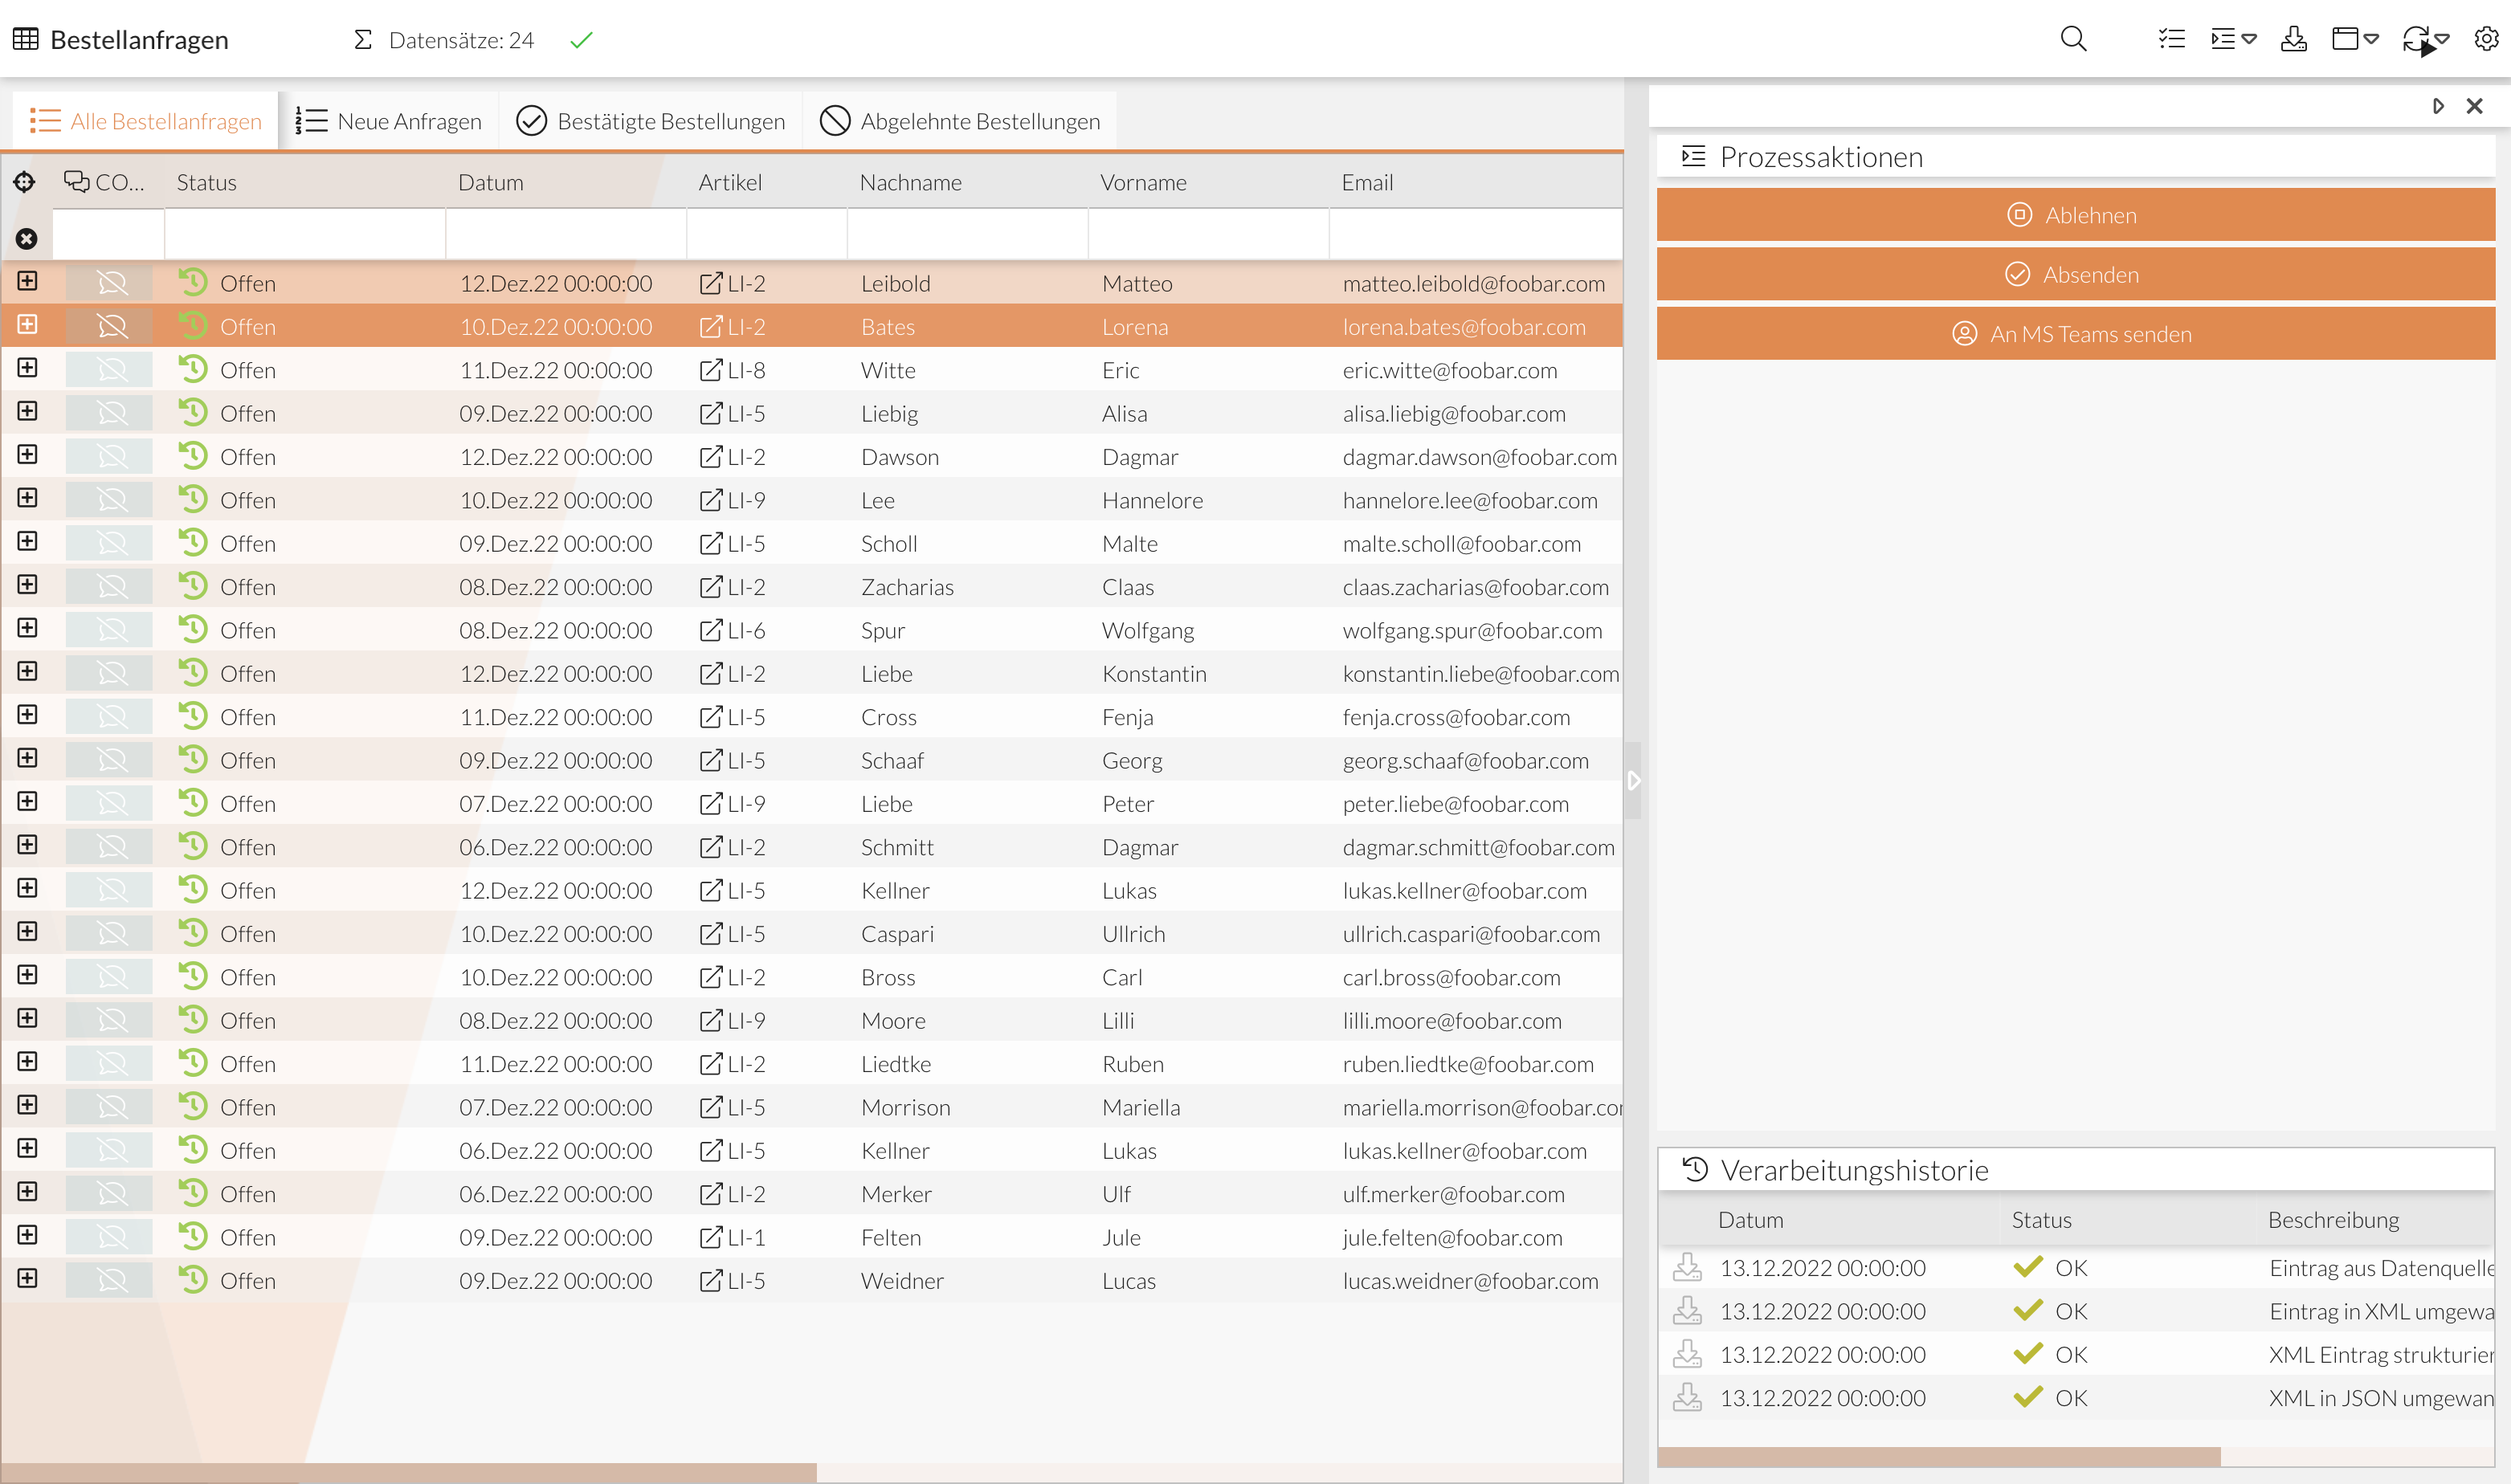The image size is (2511, 1484).
Task: Open article link icon for Witte row
Action: (710, 370)
